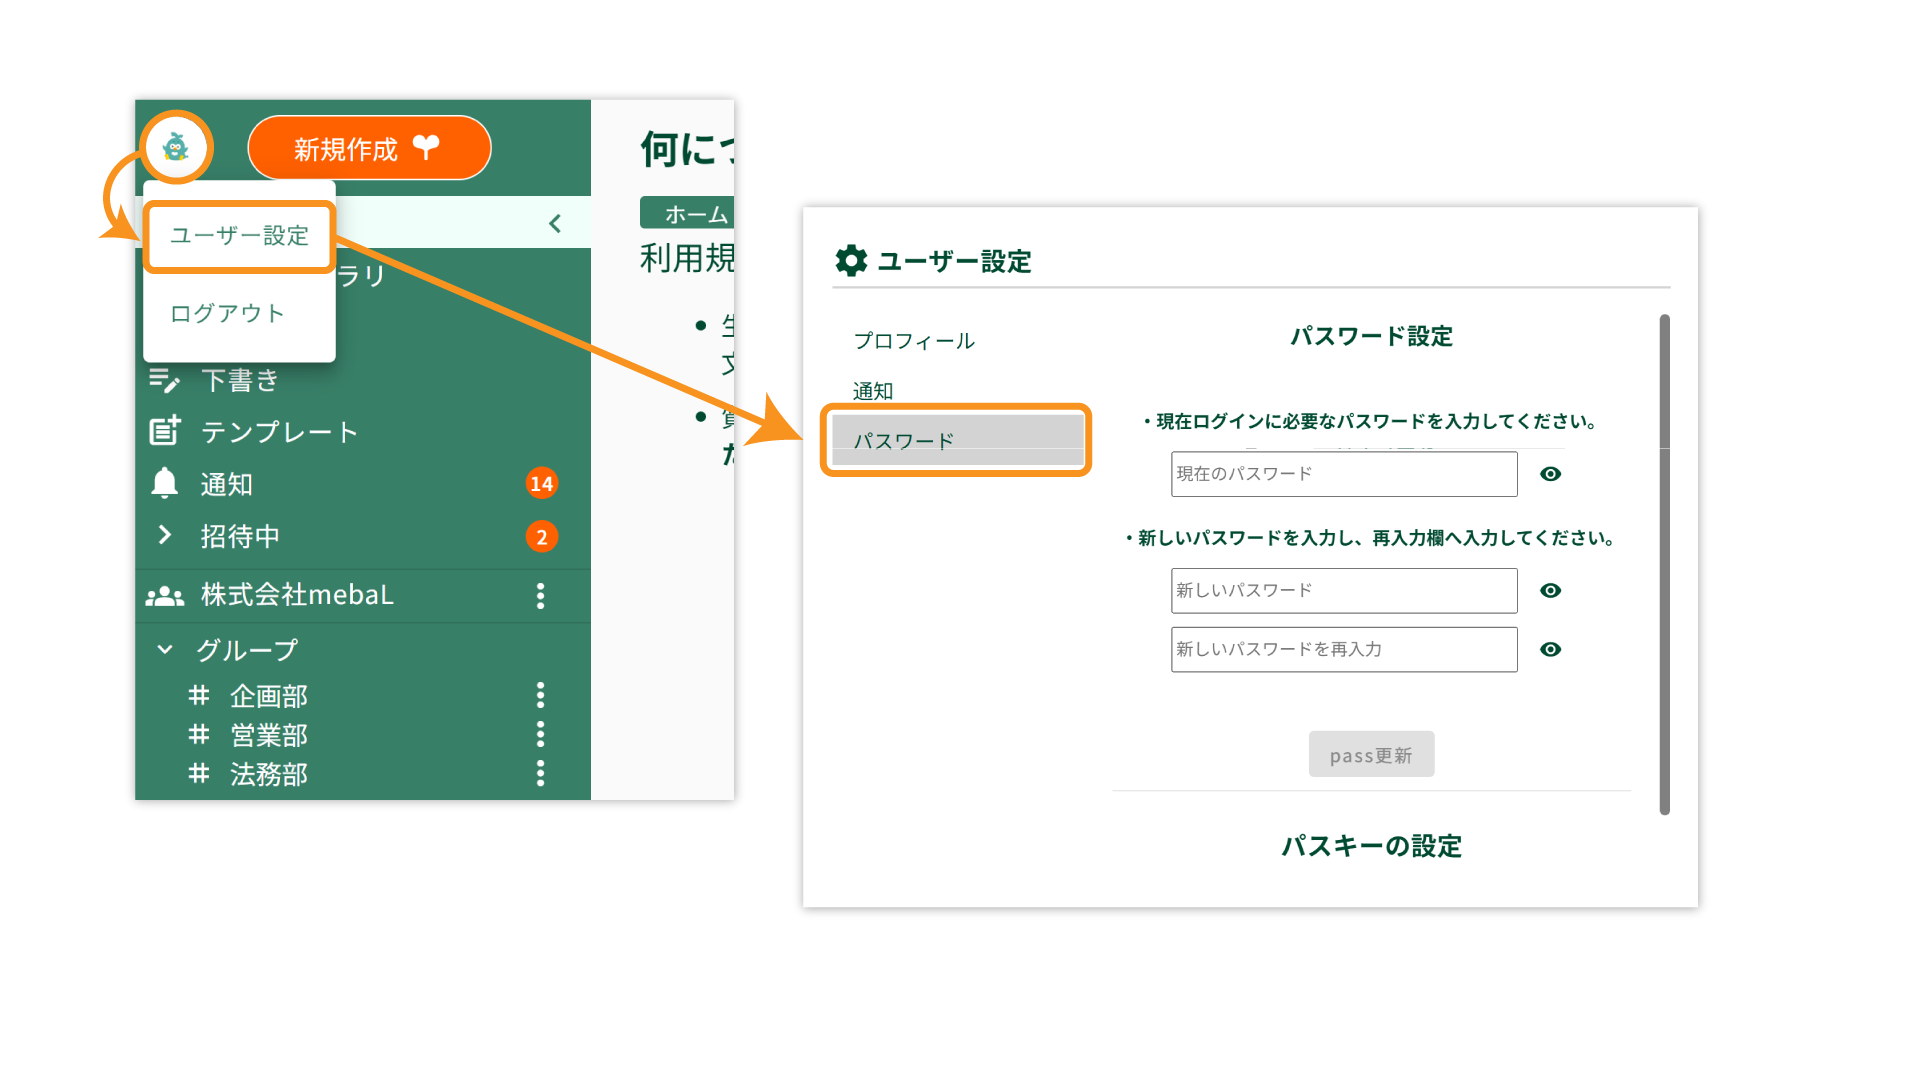
Task: Click the user avatar icon
Action: 176,148
